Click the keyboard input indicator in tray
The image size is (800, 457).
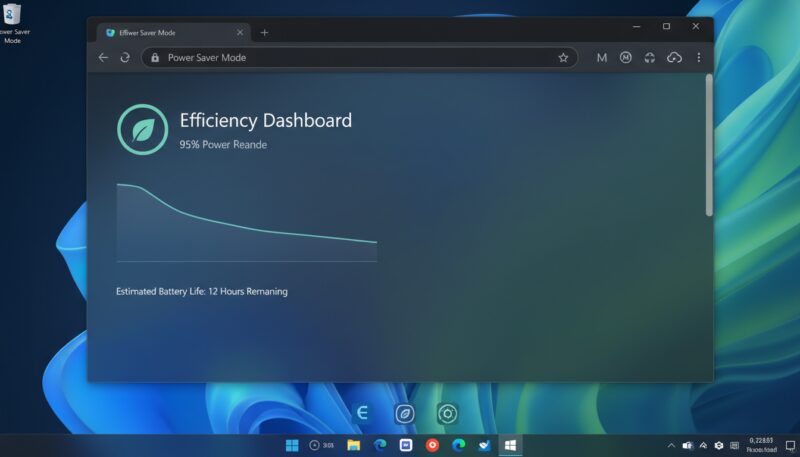pos(734,446)
